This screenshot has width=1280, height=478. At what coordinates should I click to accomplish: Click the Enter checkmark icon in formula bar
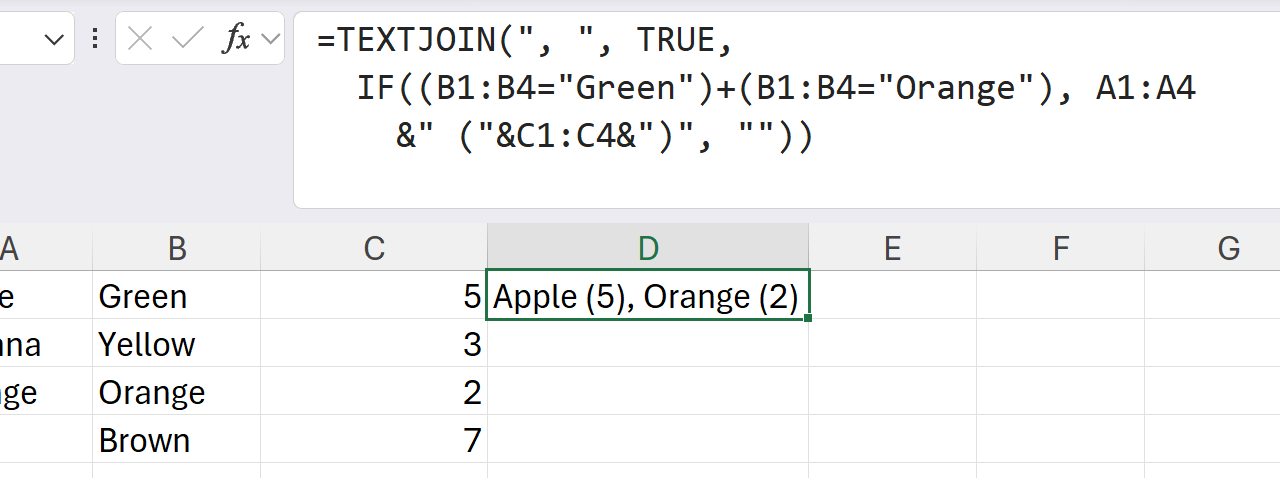[187, 39]
